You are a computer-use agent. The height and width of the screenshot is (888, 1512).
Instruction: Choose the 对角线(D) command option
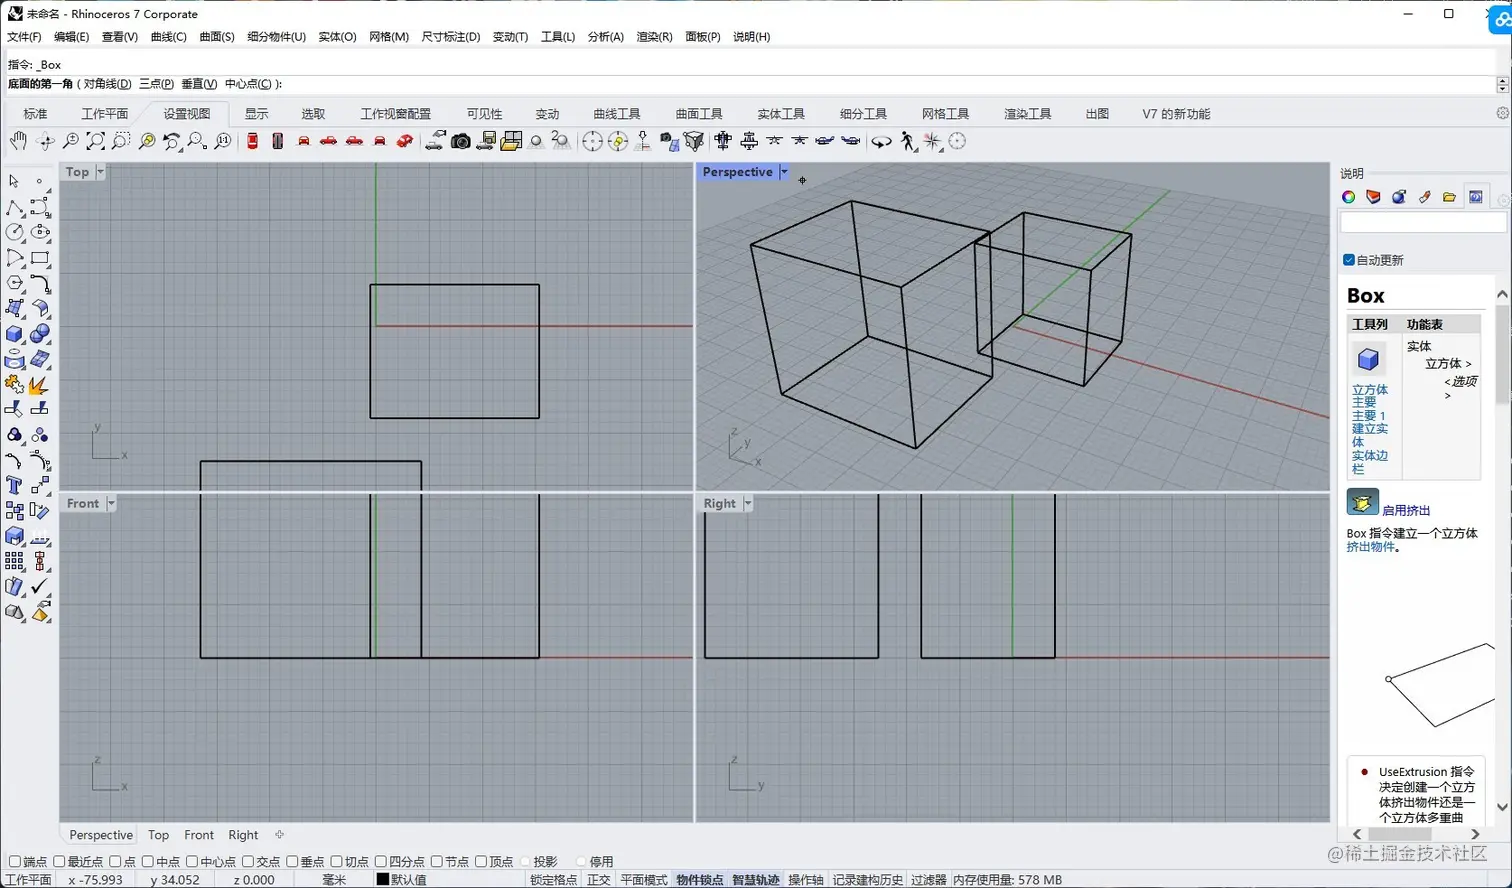tap(107, 84)
